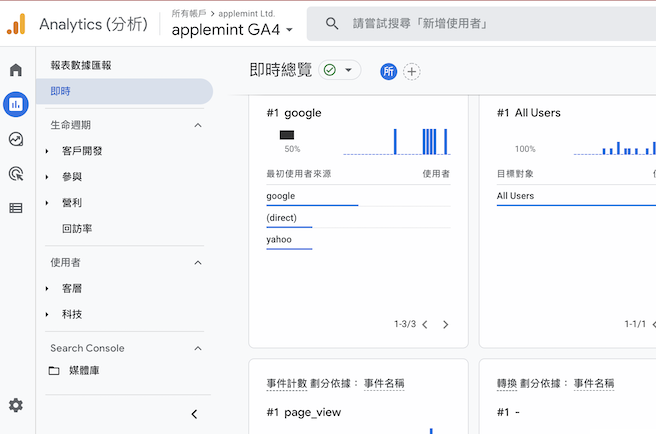Expand the 參與 tree item
Screen dimensions: 656x434
tap(47, 177)
